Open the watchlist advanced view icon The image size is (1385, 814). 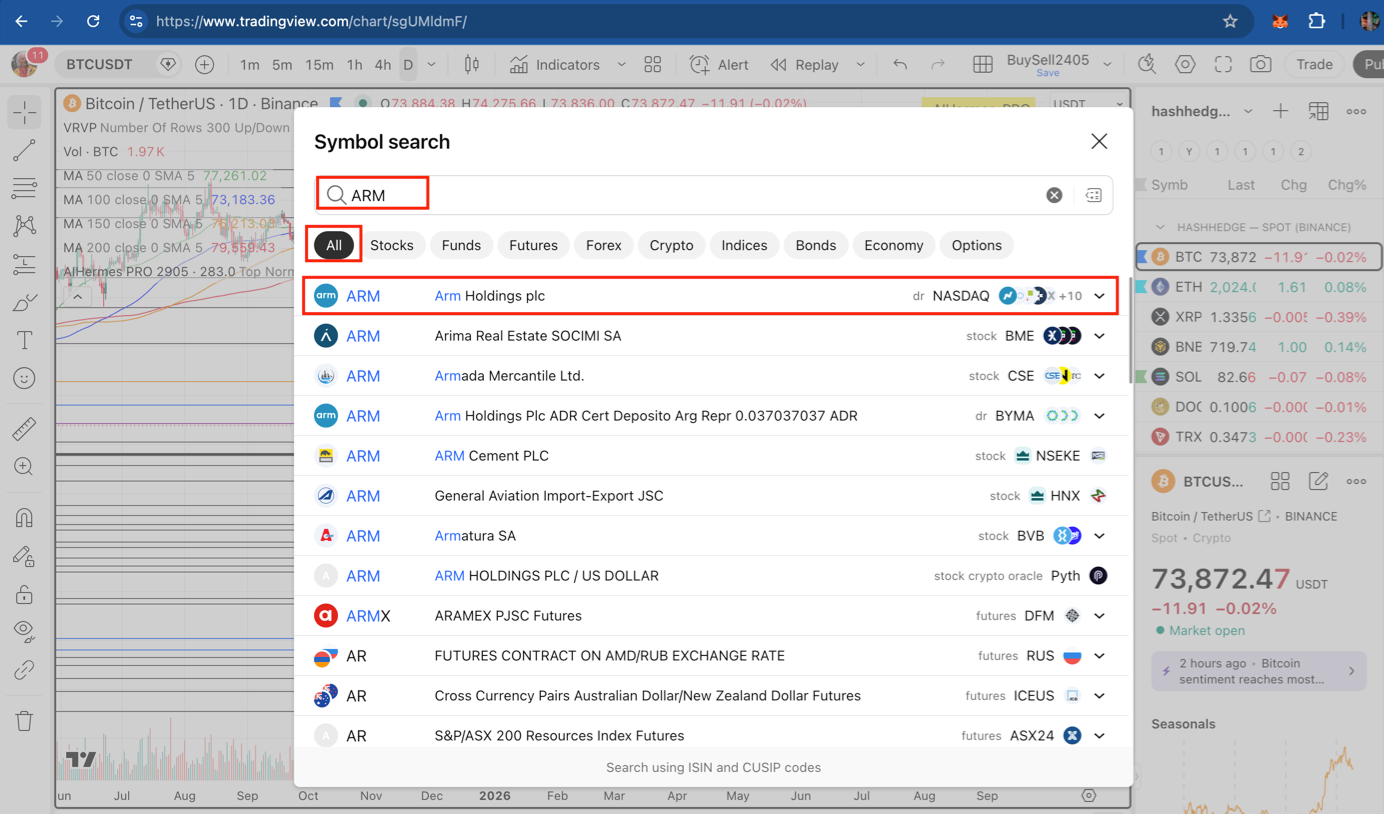click(x=1319, y=111)
